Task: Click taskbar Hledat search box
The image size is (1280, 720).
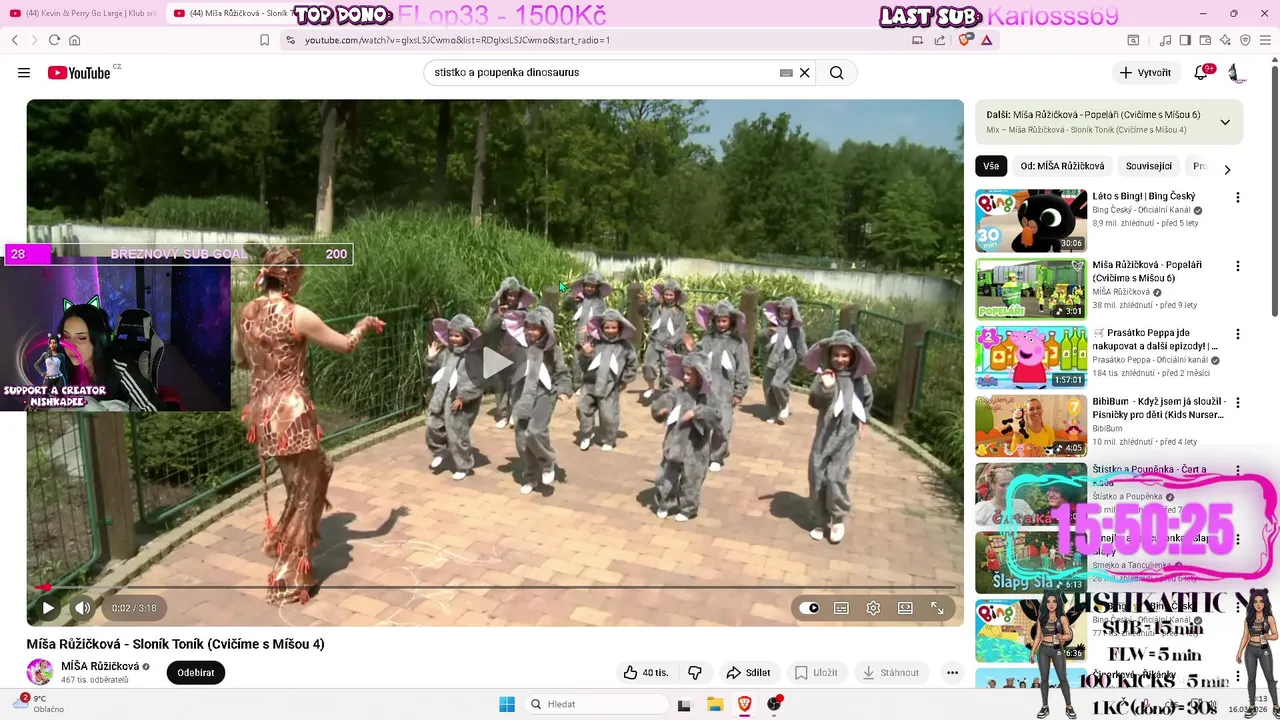Action: 596,704
